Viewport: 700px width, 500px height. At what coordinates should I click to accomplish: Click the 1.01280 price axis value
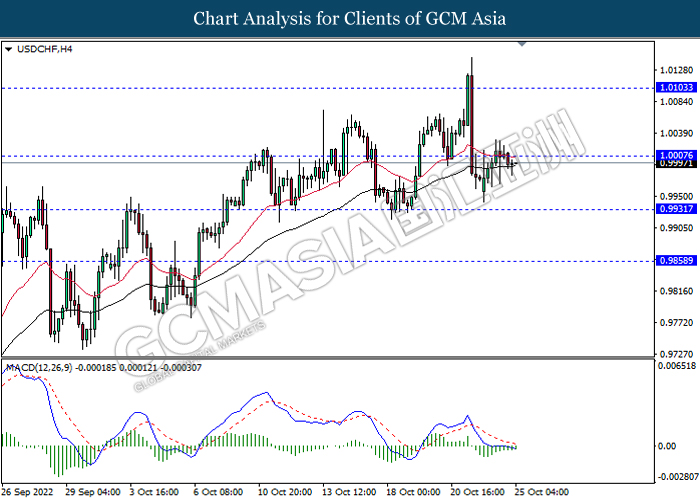click(x=676, y=71)
